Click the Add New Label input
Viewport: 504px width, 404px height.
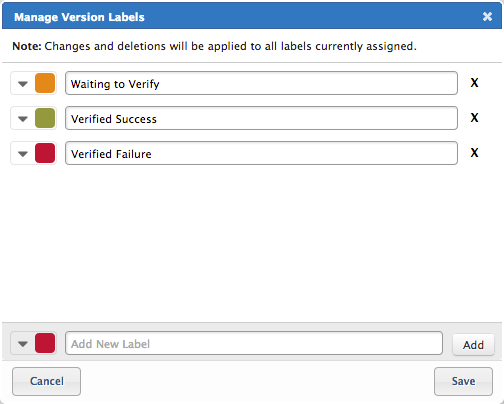tap(254, 343)
